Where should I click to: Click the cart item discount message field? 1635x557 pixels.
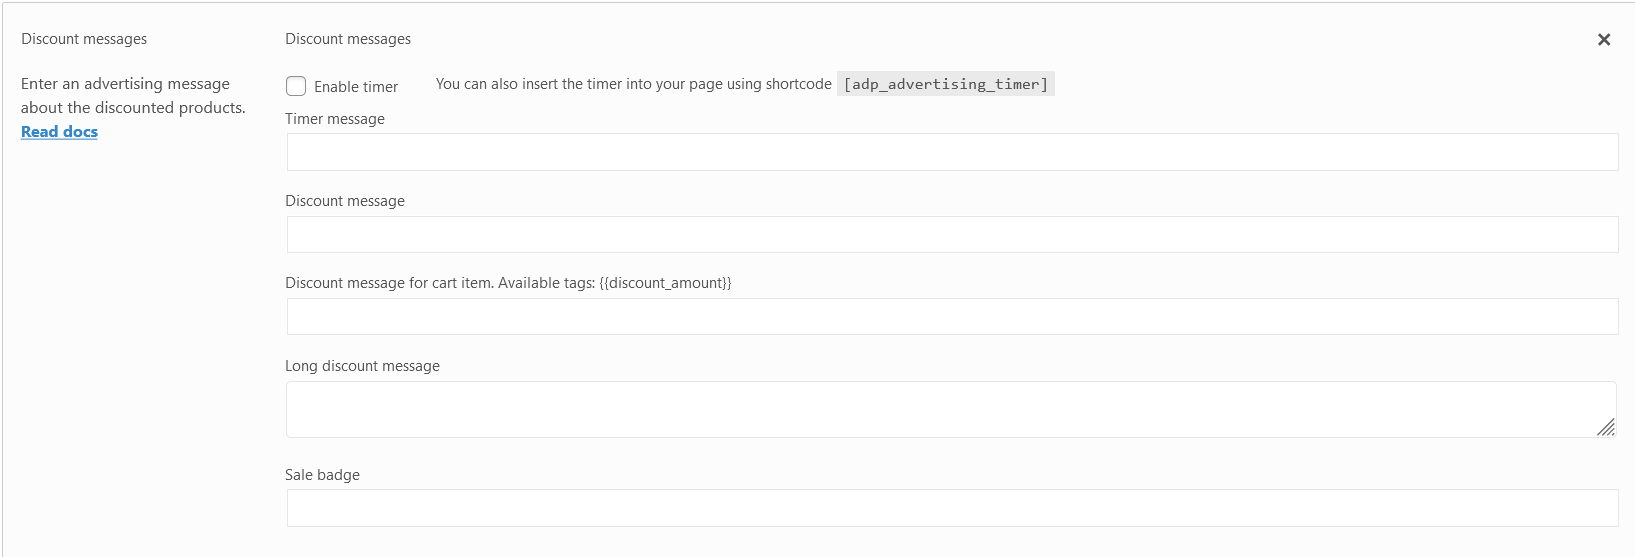coord(952,316)
